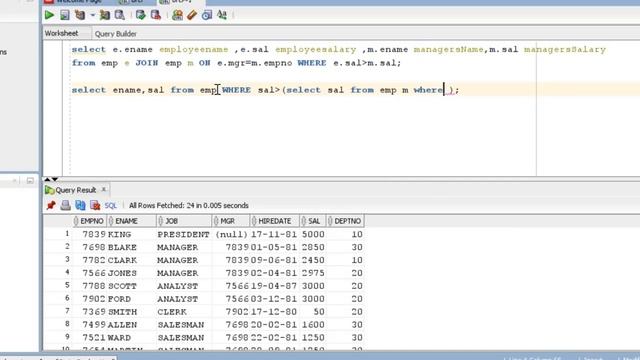Click the HIREDATE column header

[x=274, y=221]
